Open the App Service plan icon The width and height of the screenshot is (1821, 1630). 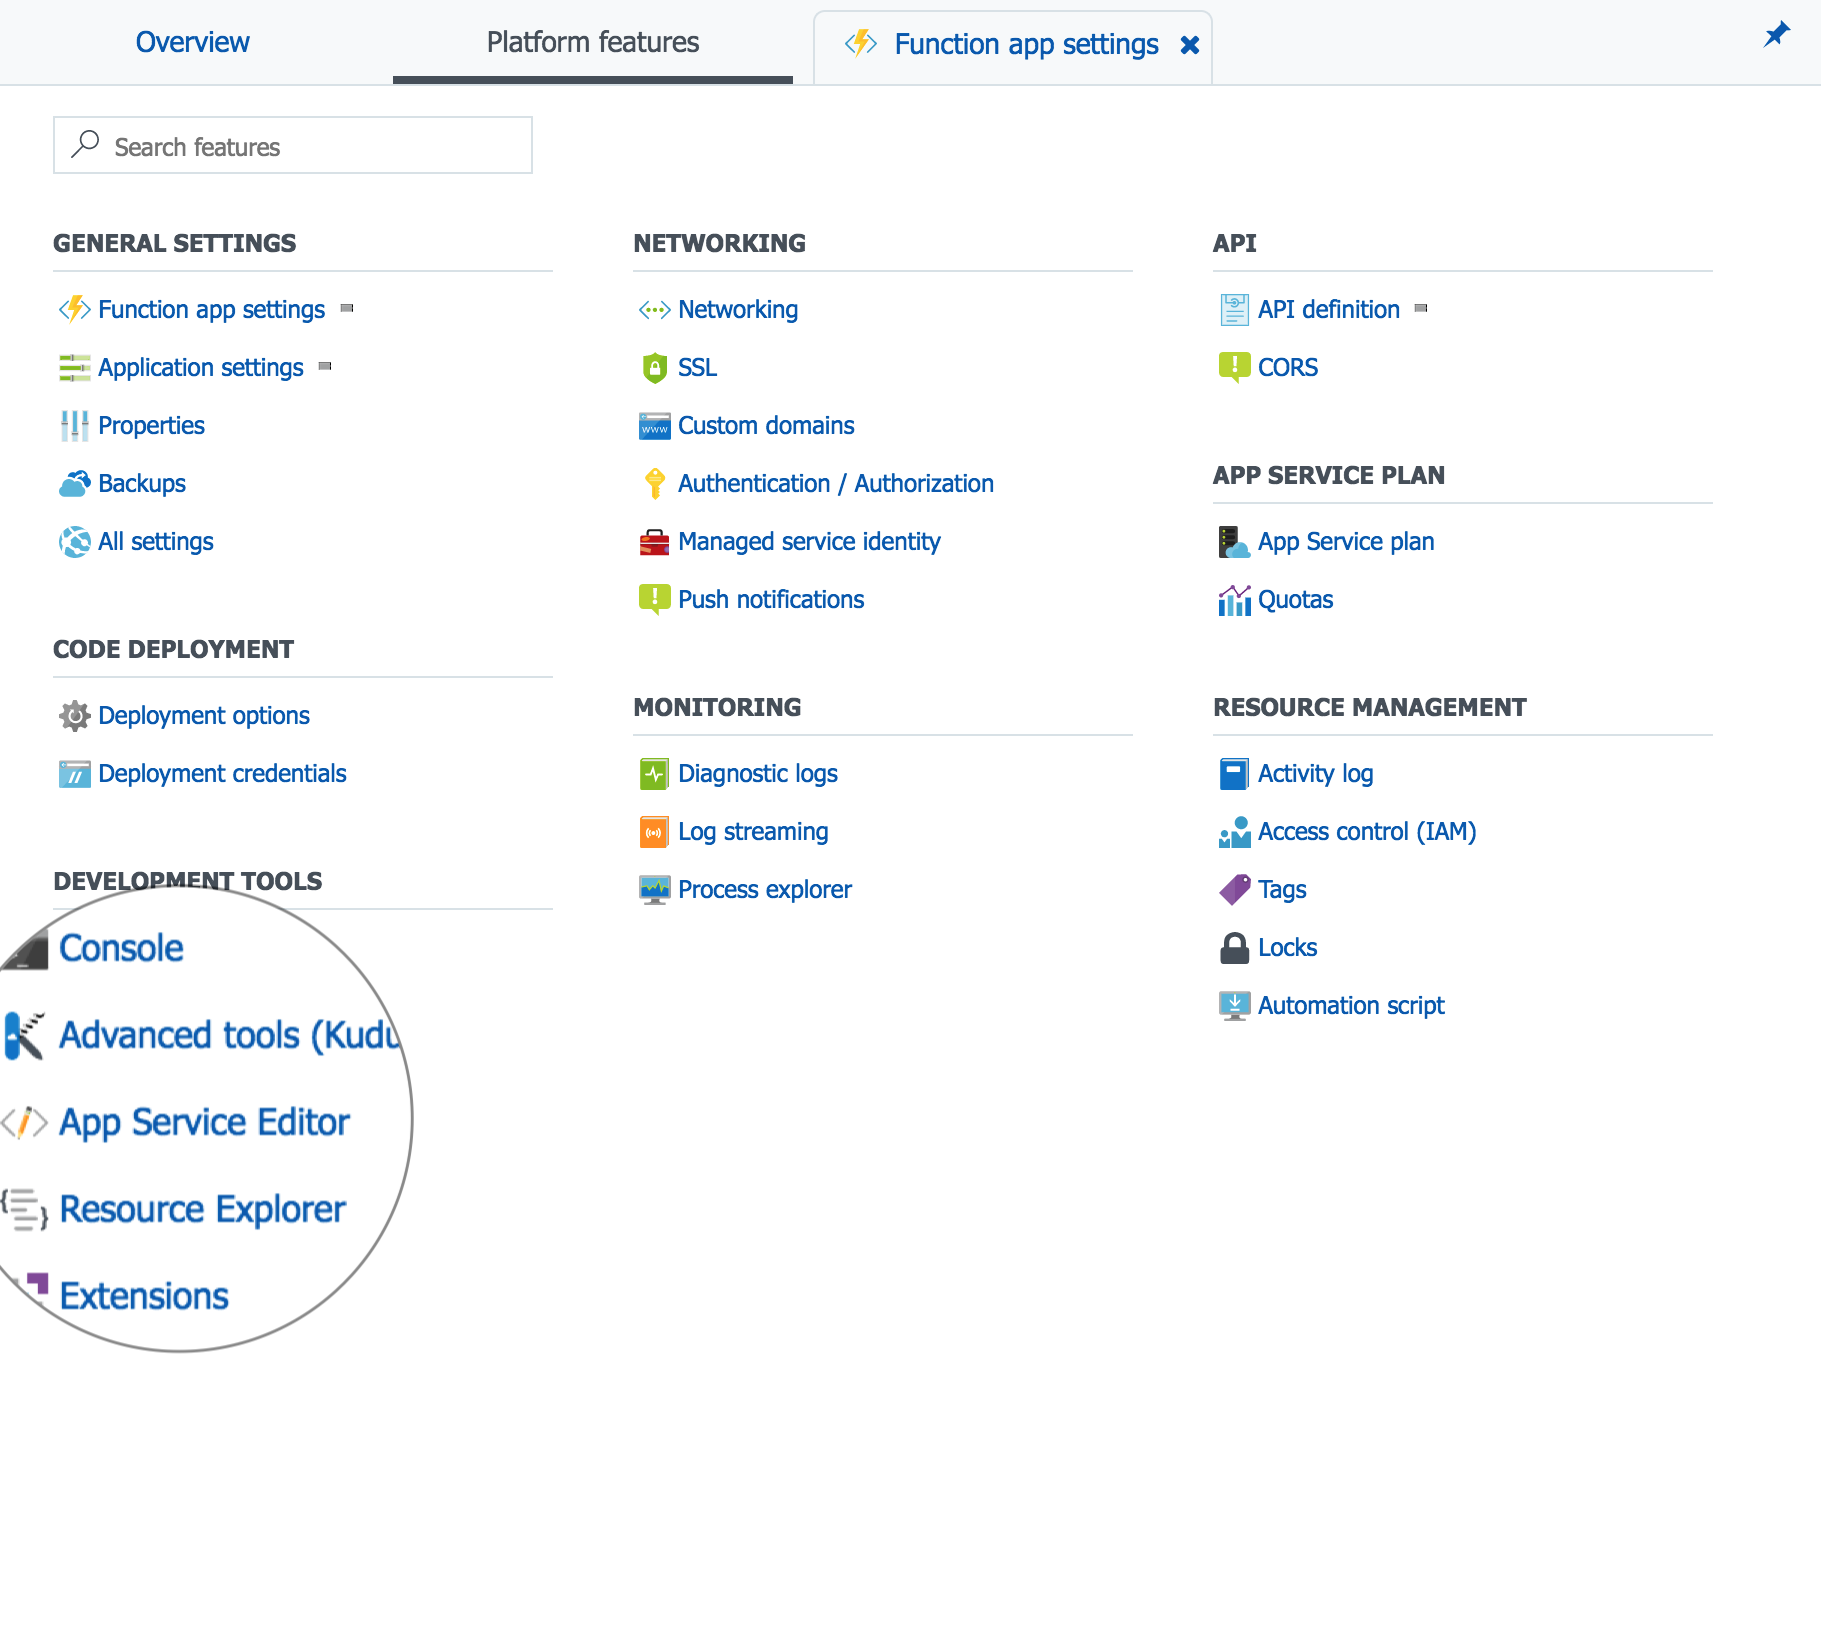click(x=1234, y=541)
